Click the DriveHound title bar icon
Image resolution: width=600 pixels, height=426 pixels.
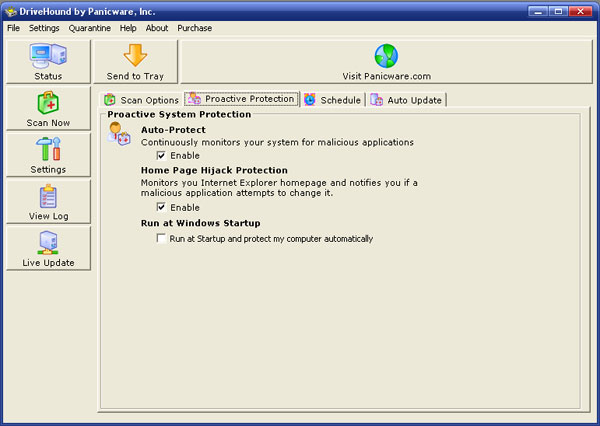click(x=11, y=11)
